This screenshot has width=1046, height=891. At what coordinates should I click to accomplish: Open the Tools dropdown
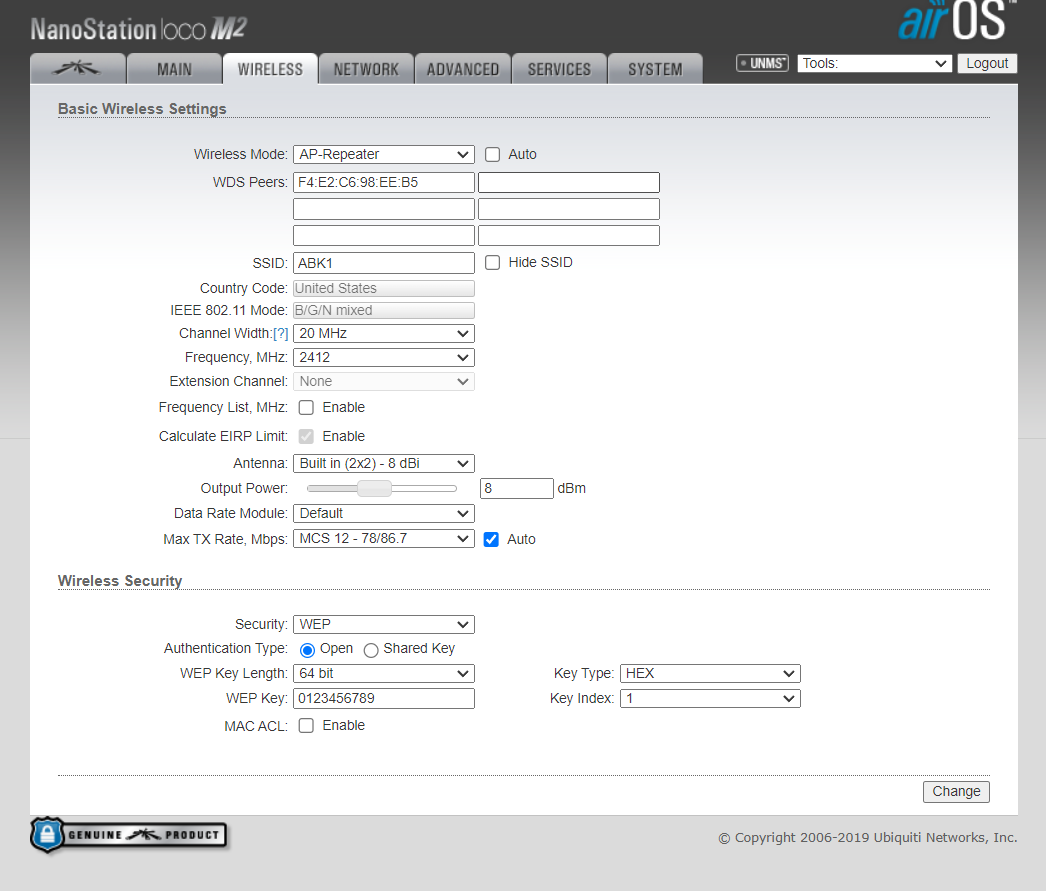point(875,63)
